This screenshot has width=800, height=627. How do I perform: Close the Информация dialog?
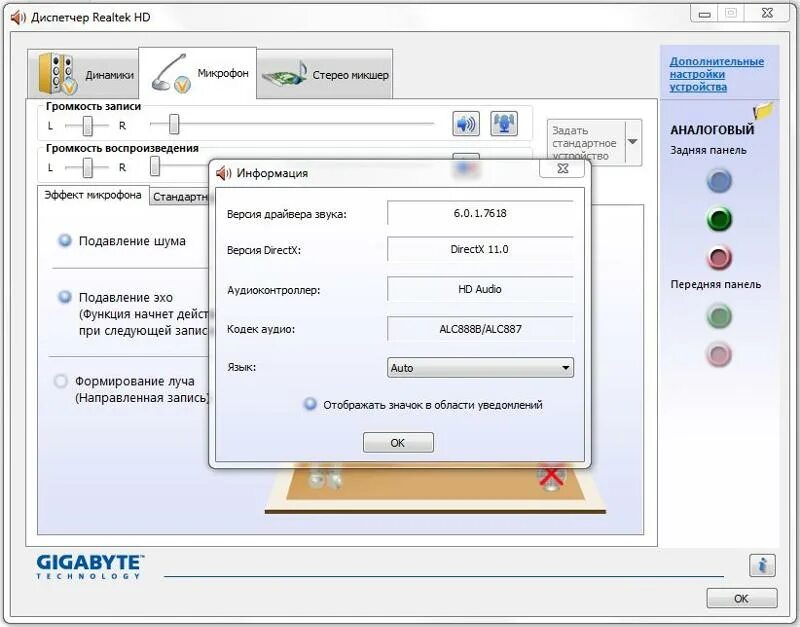562,168
